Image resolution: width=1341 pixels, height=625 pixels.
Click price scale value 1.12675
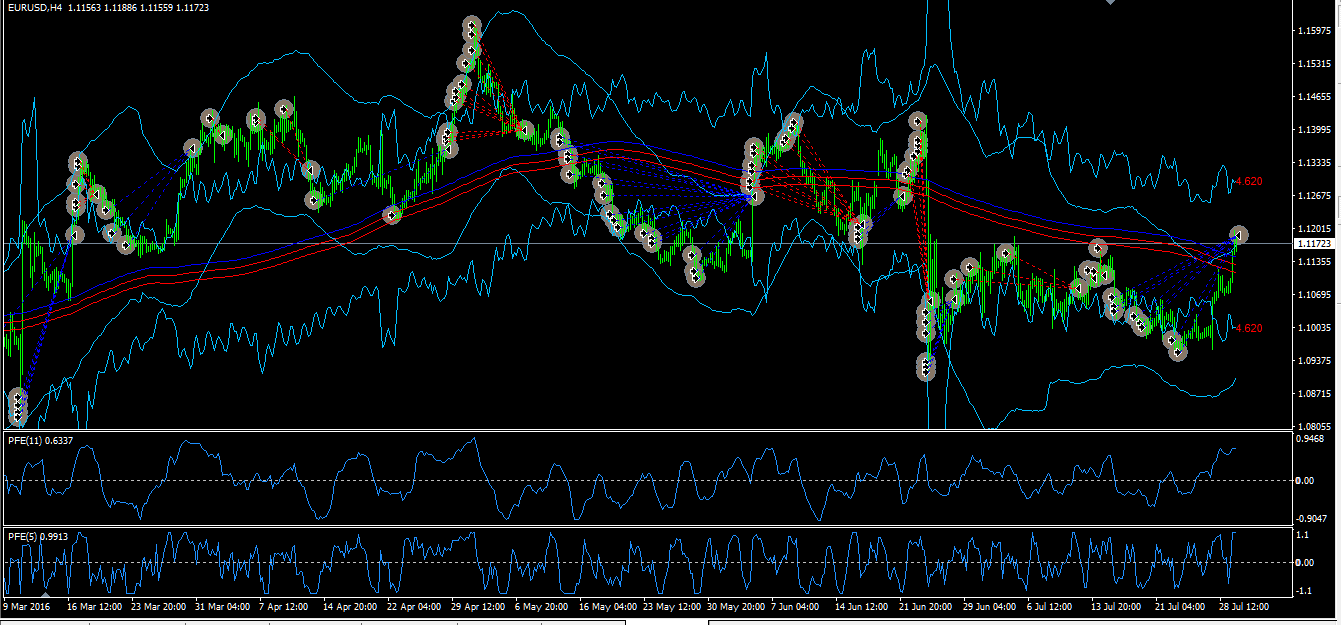click(x=1313, y=196)
